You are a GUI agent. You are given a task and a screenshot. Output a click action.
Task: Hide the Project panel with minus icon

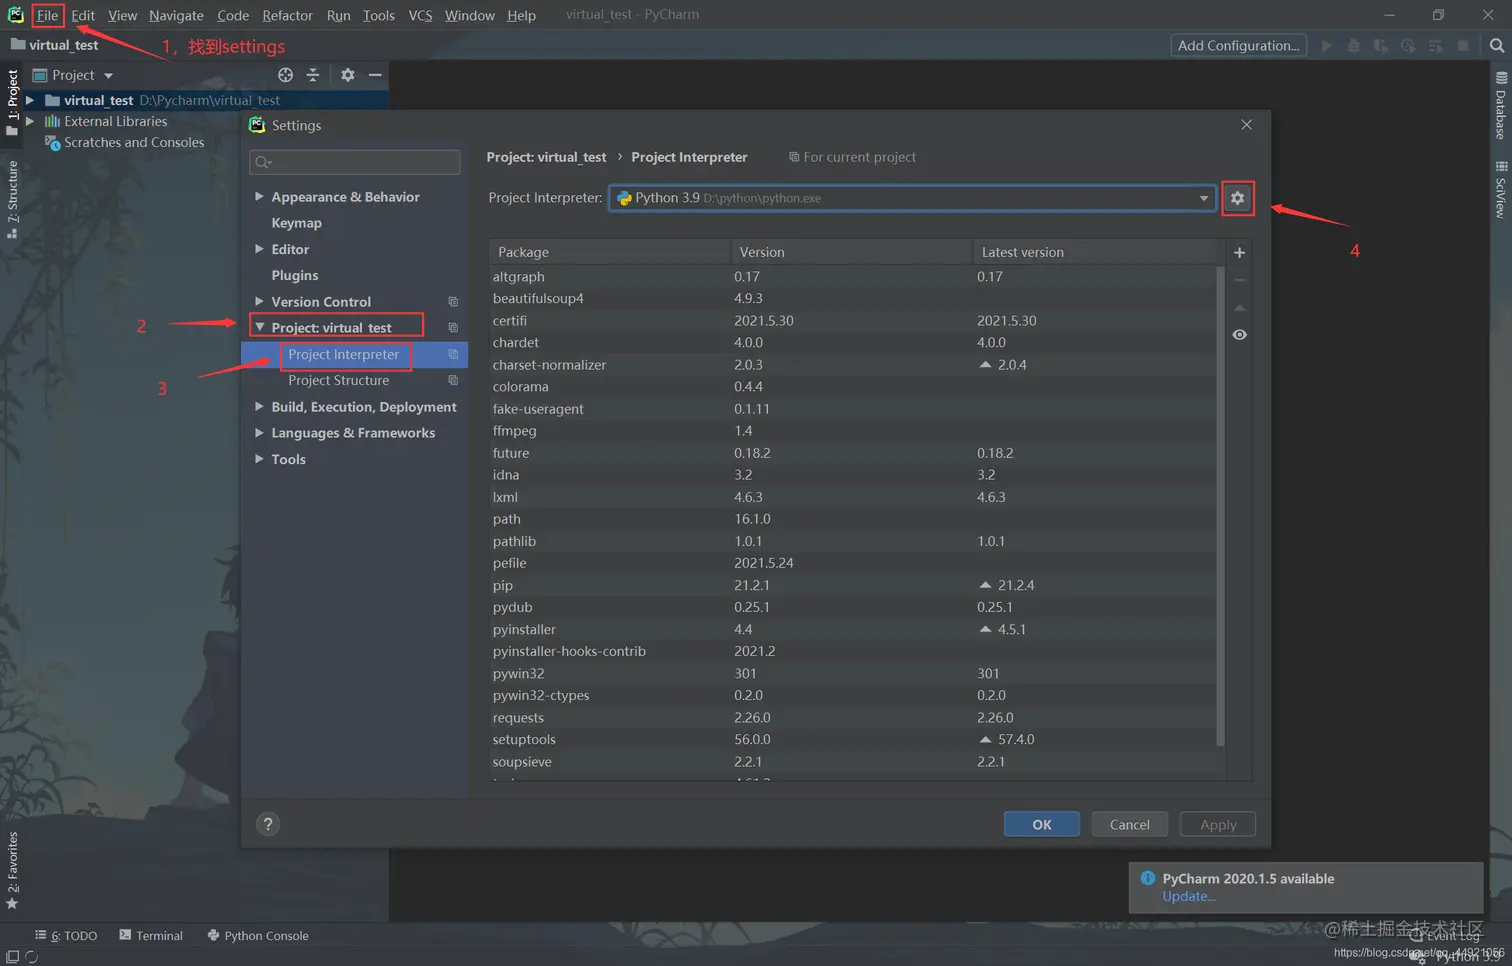click(x=375, y=75)
